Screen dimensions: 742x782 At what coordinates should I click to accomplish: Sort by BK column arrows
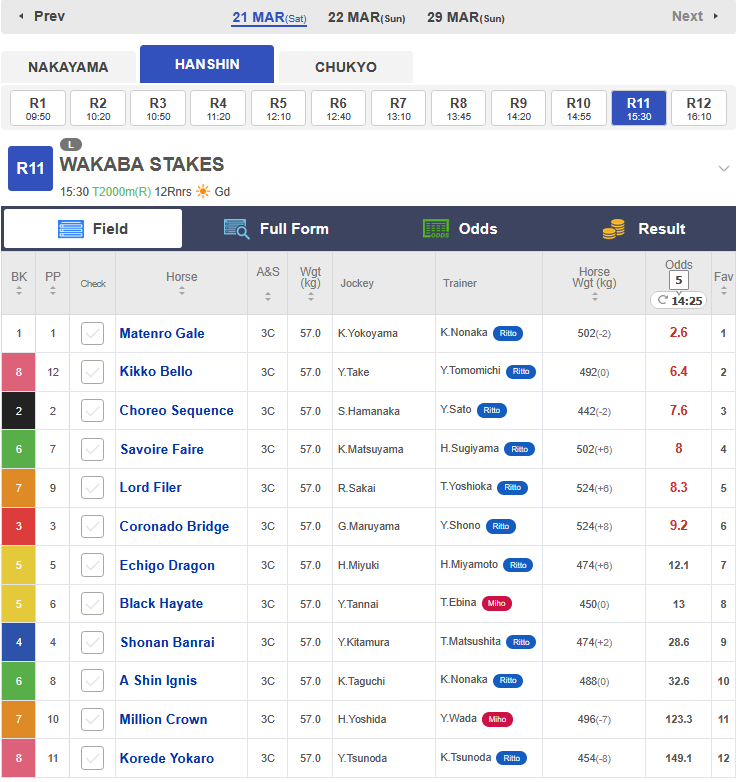click(19, 291)
